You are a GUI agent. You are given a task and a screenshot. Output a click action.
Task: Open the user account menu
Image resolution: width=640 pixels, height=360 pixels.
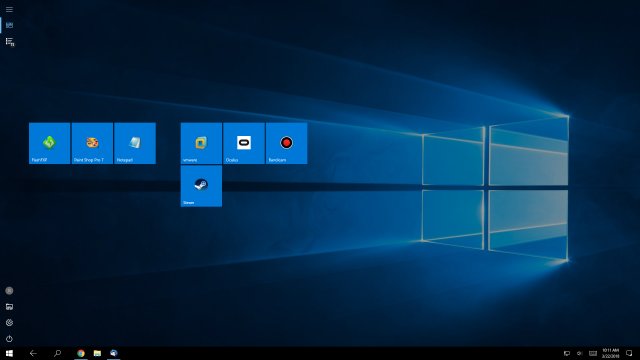9,291
